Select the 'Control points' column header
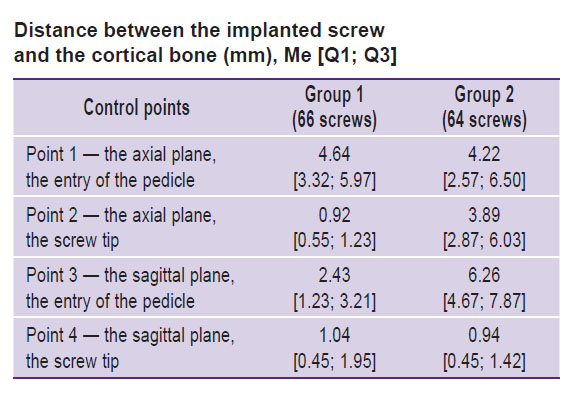572x394 pixels. pos(136,108)
